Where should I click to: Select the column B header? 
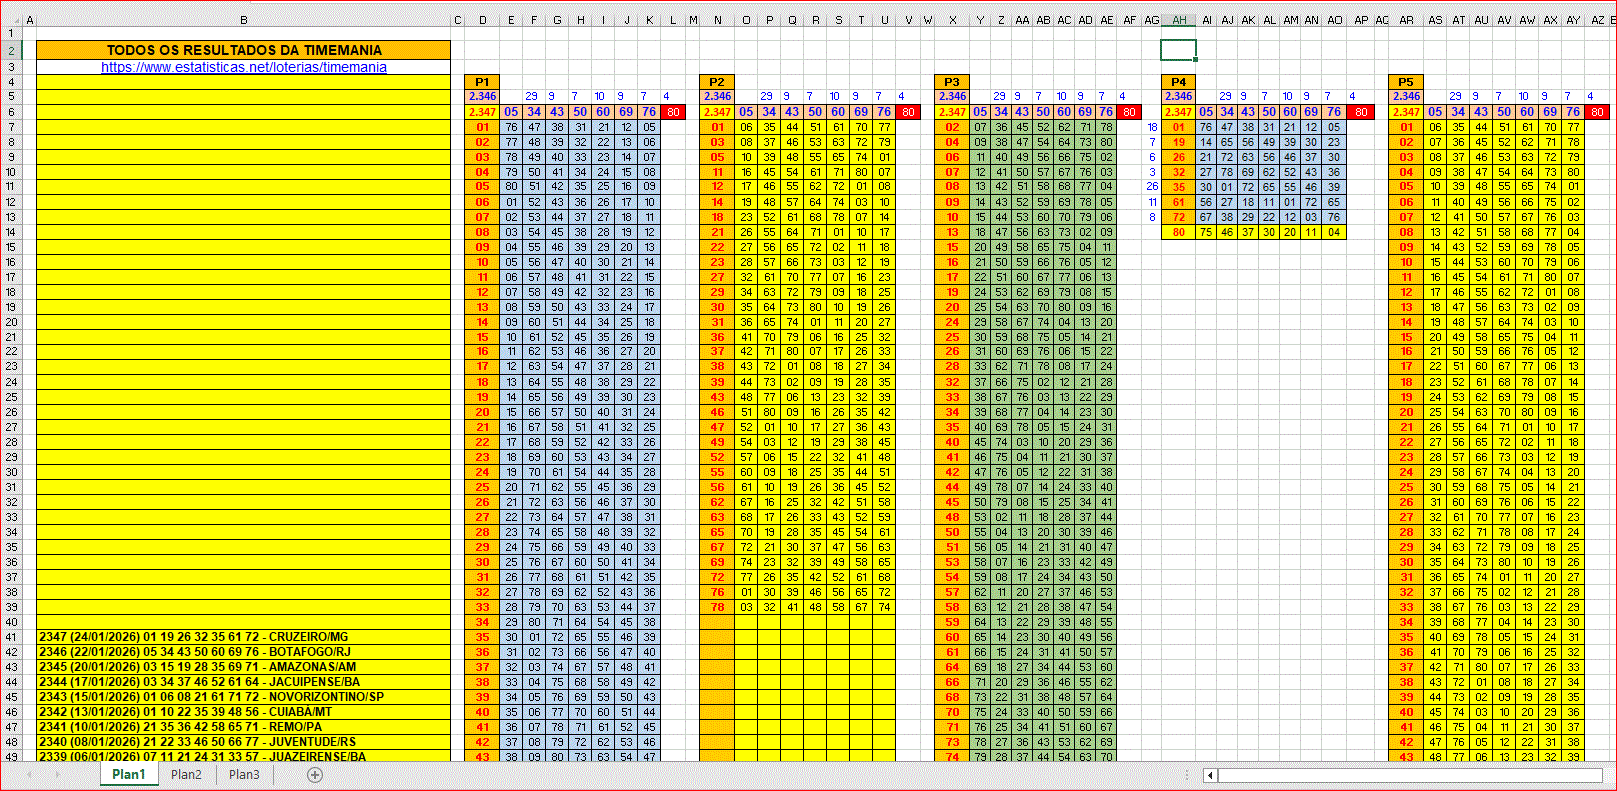[243, 20]
